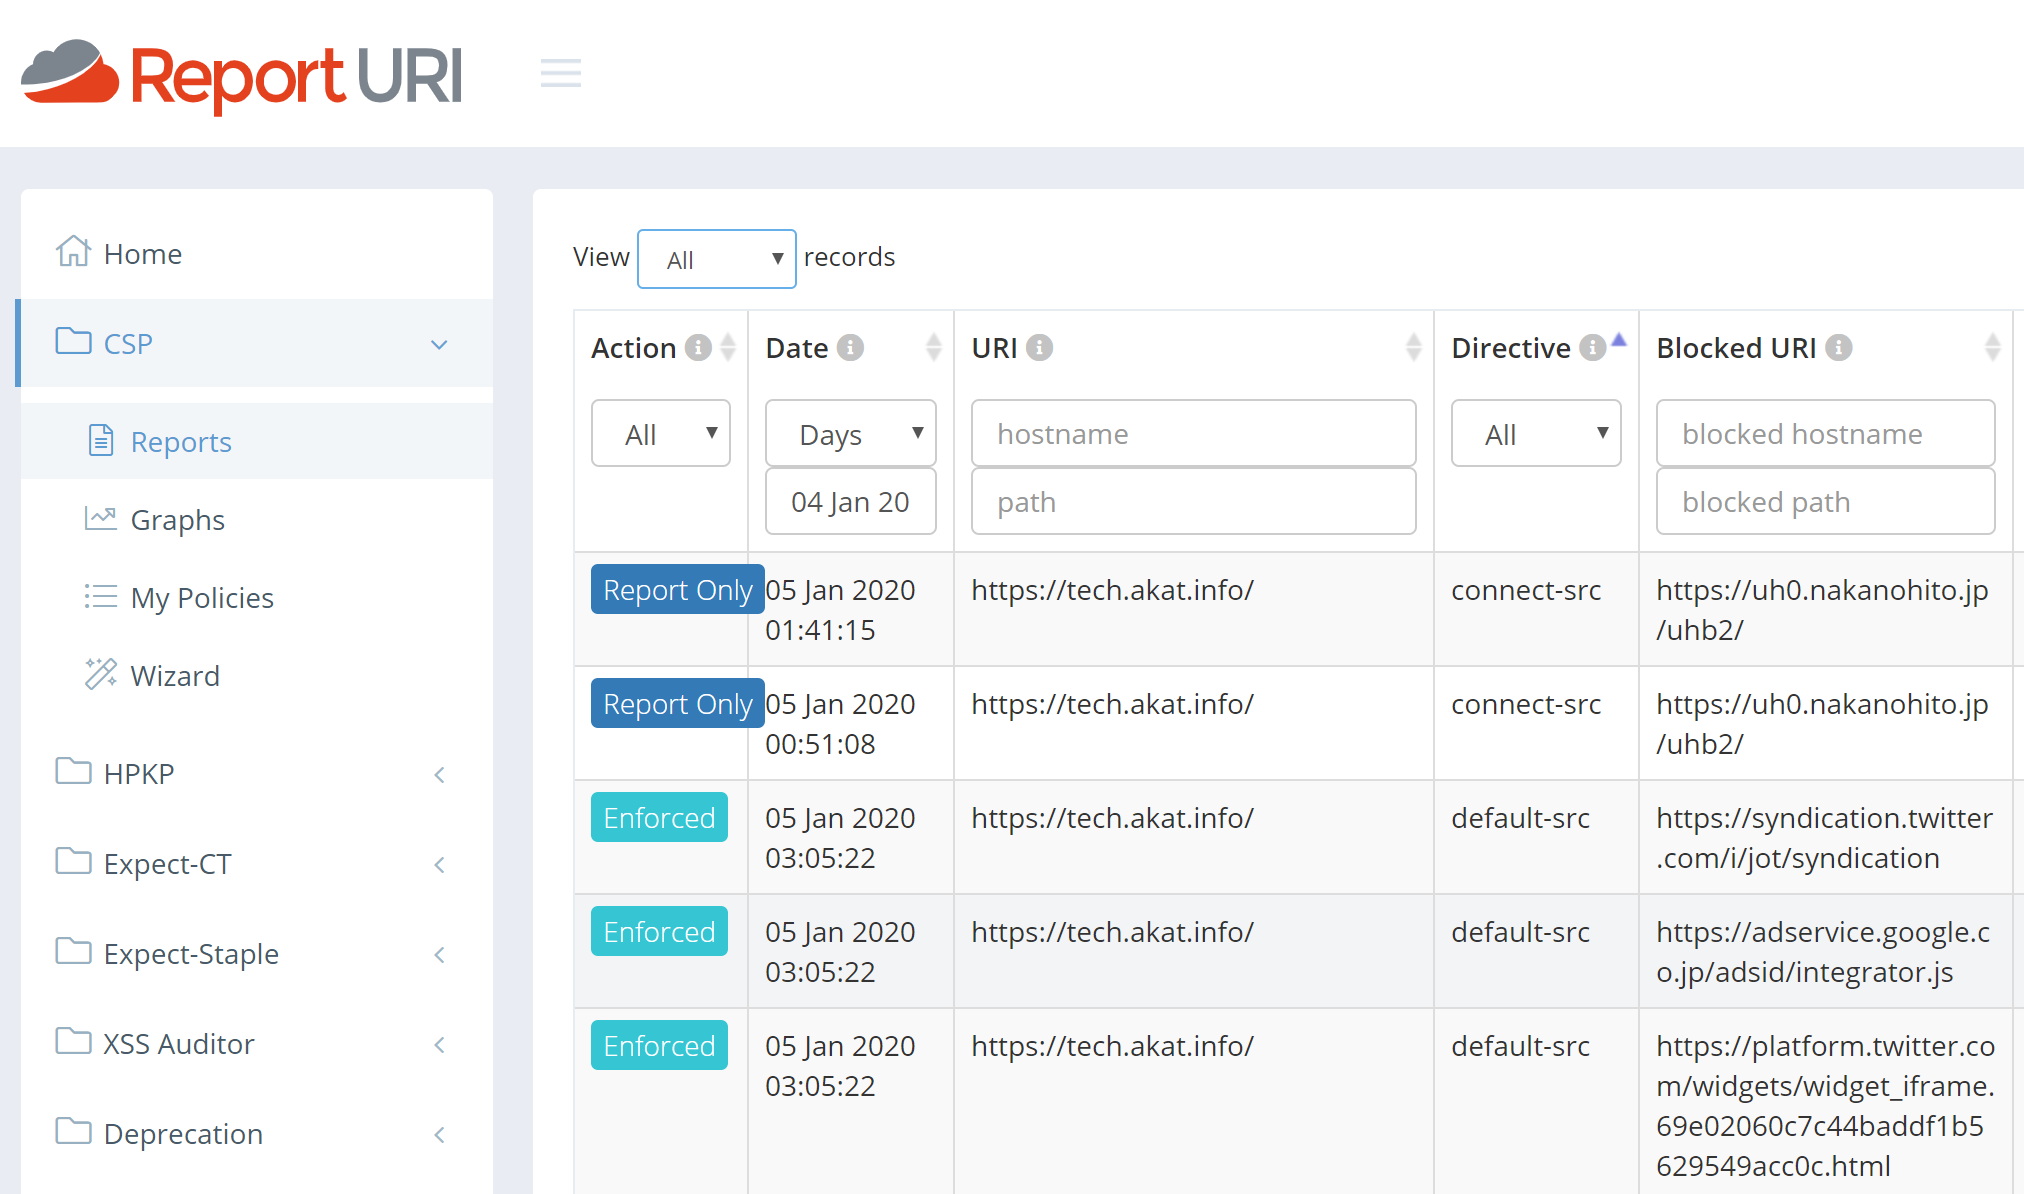Open the Graphs menu item
The width and height of the screenshot is (2024, 1194).
[177, 520]
